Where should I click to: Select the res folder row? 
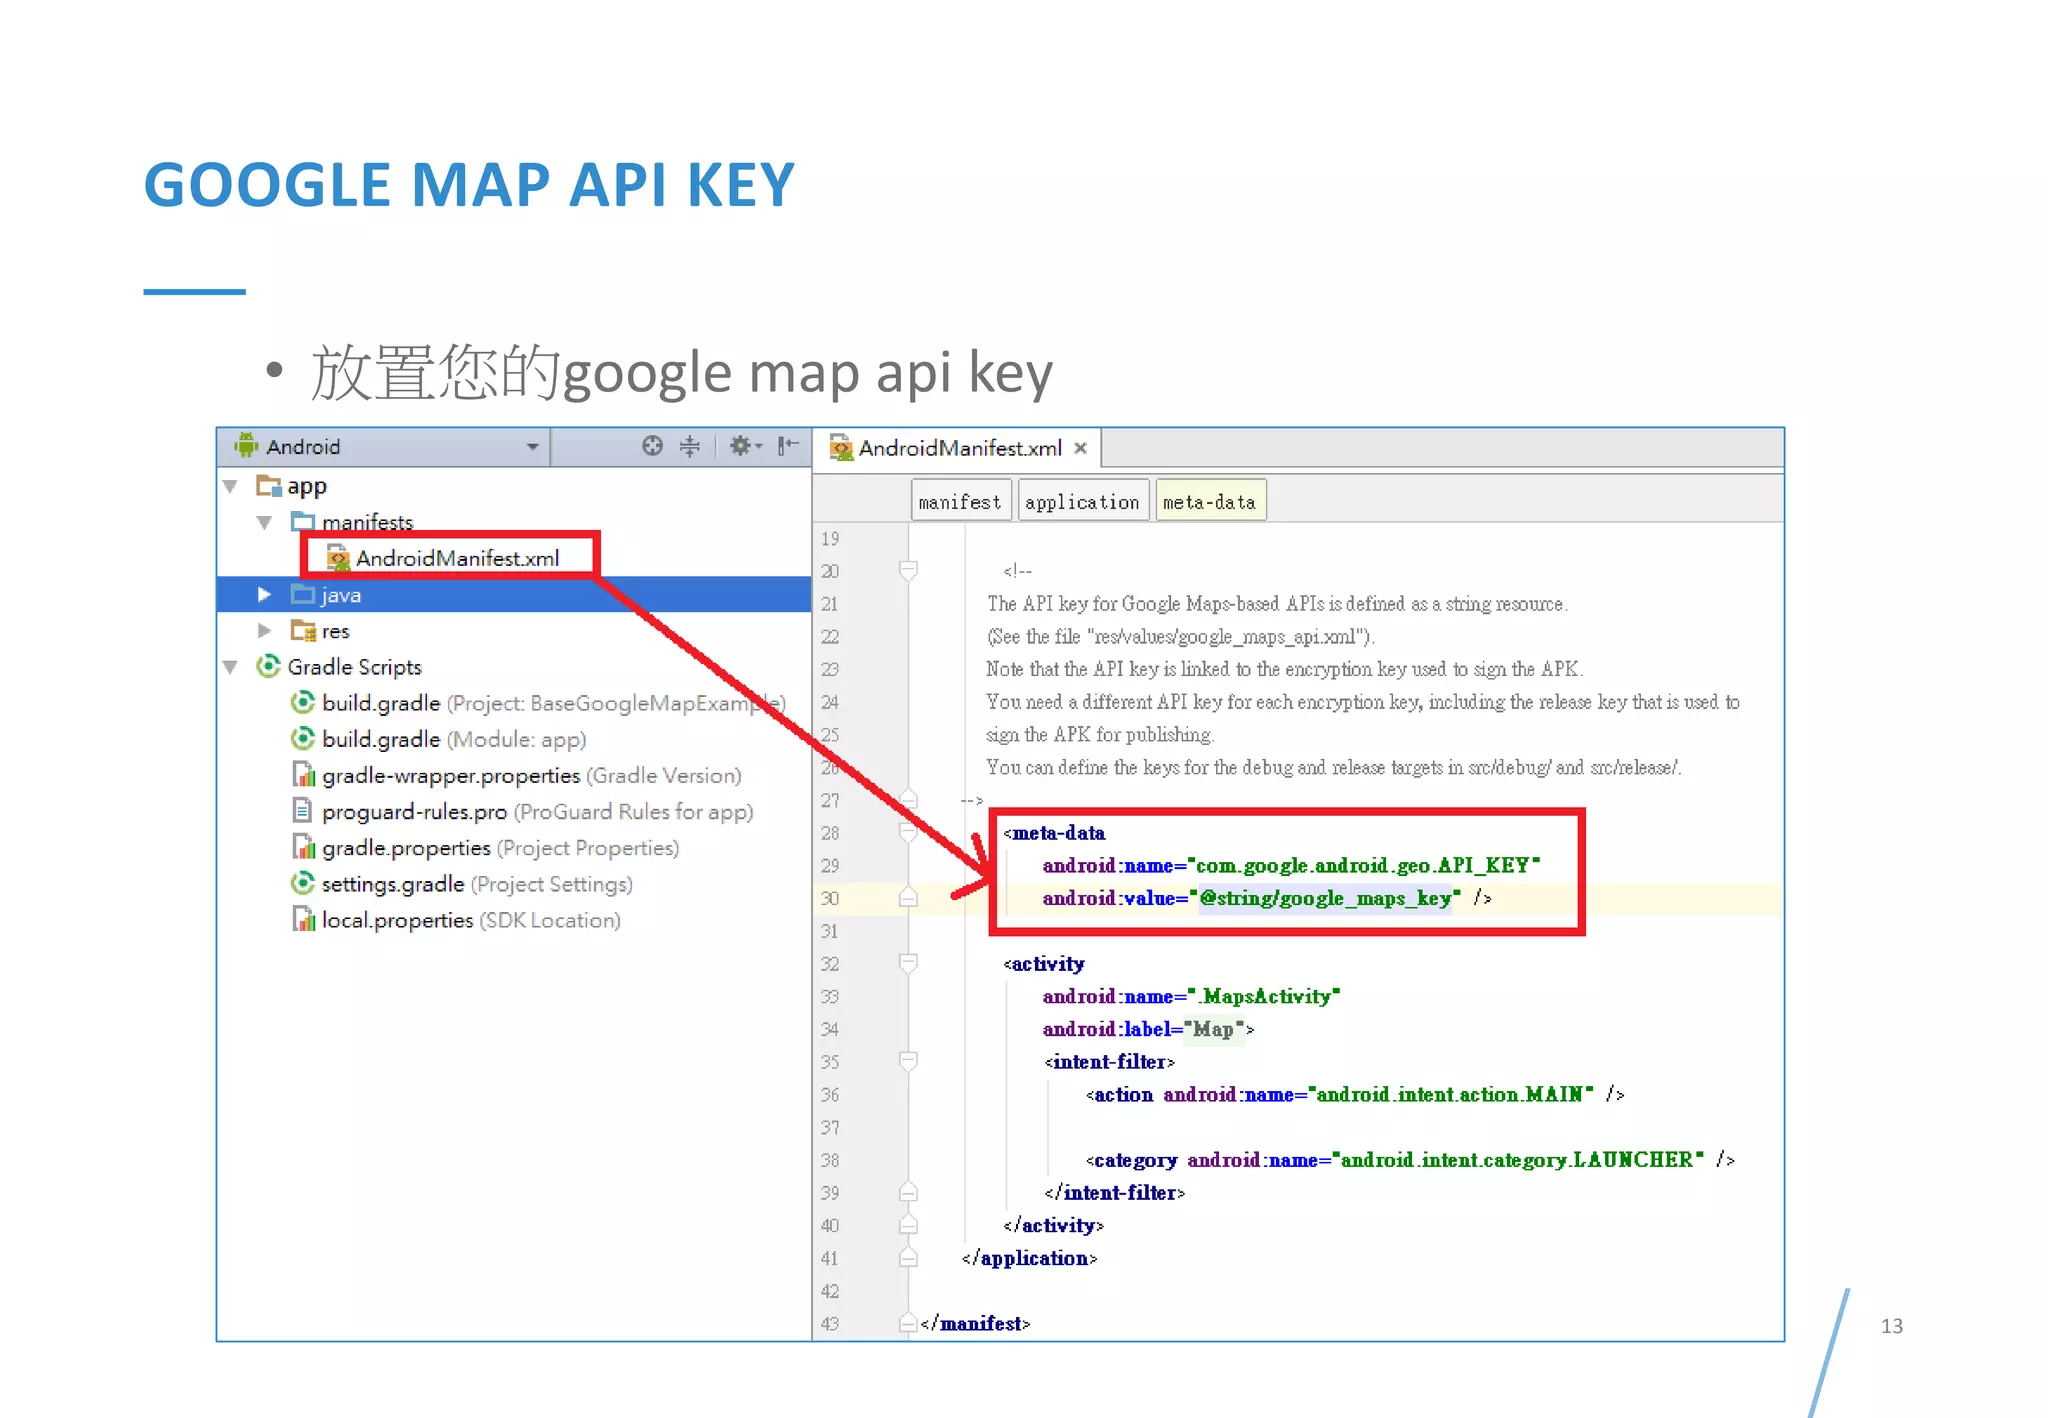[x=335, y=631]
